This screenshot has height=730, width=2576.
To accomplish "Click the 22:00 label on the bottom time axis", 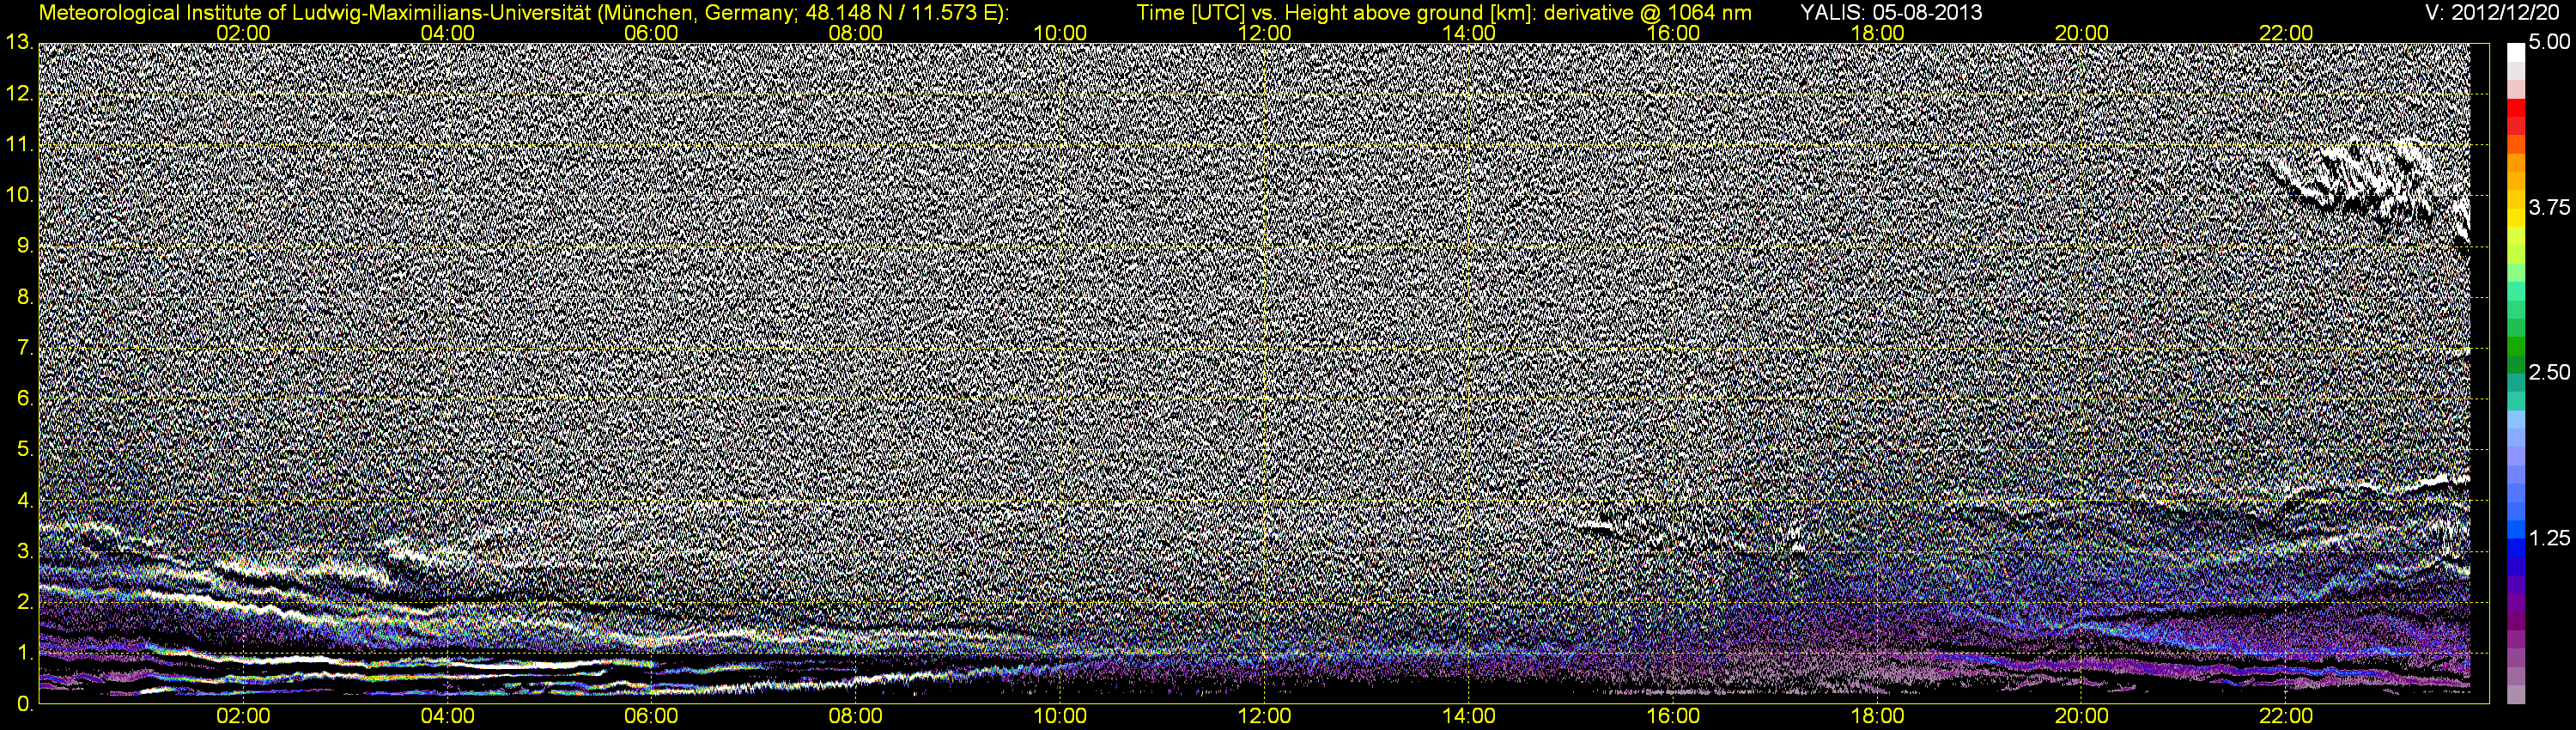I will click(x=2286, y=717).
